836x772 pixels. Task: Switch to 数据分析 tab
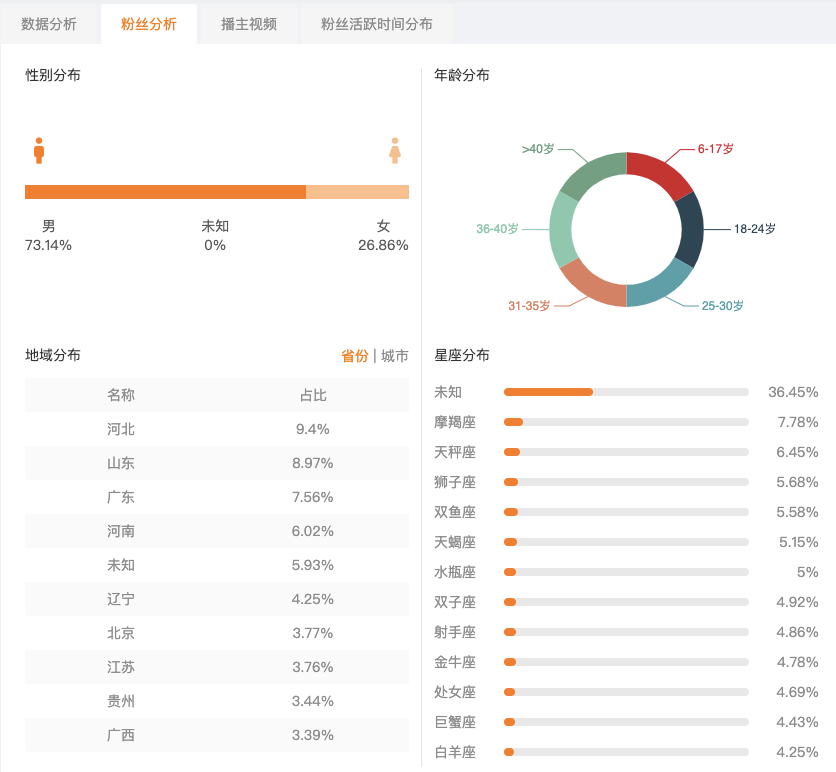click(49, 24)
